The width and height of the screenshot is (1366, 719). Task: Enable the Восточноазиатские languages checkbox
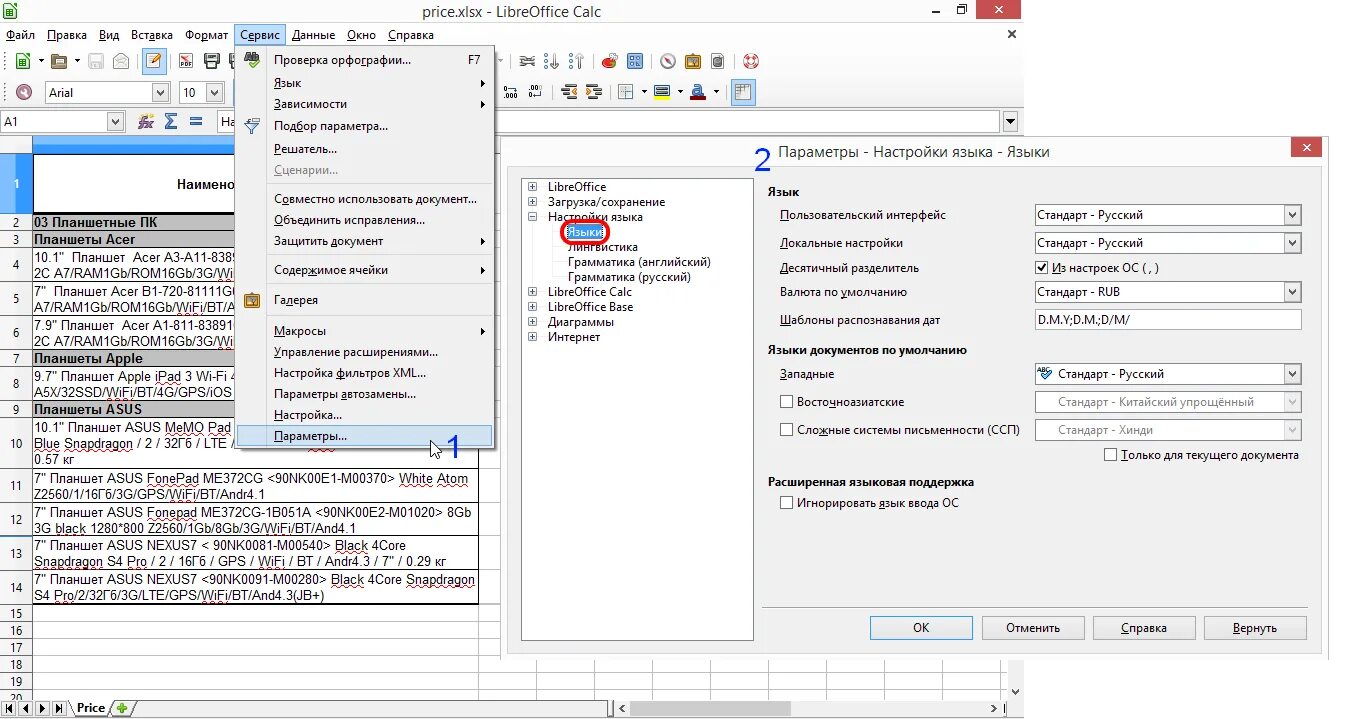coord(786,402)
